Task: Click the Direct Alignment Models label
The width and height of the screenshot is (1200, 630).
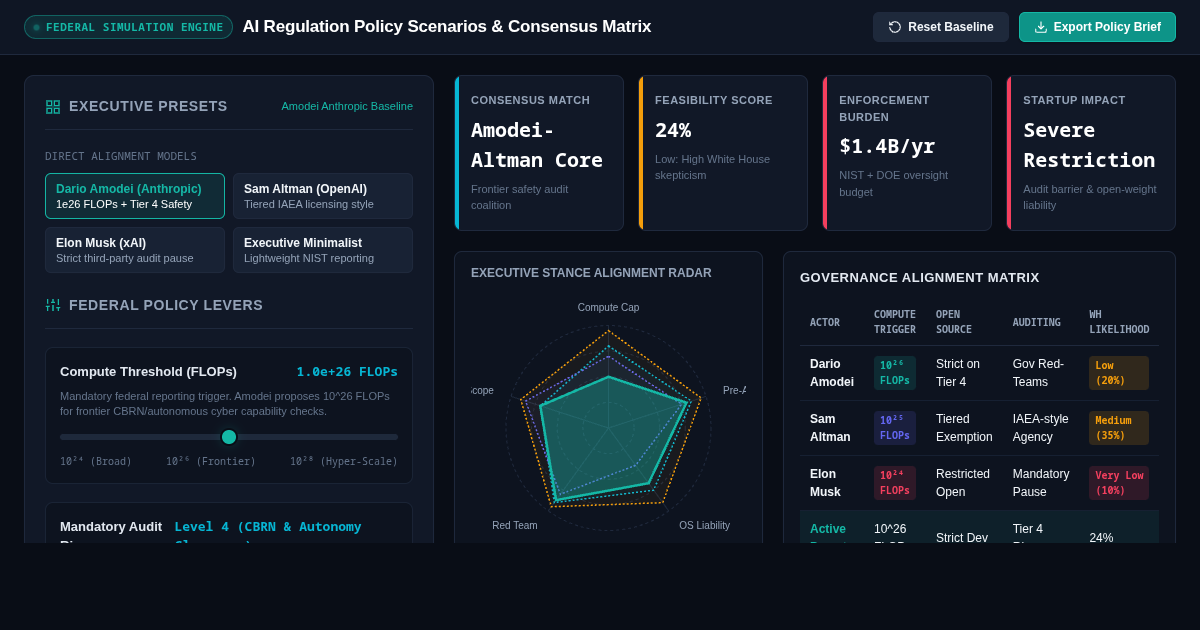Action: pos(121,156)
